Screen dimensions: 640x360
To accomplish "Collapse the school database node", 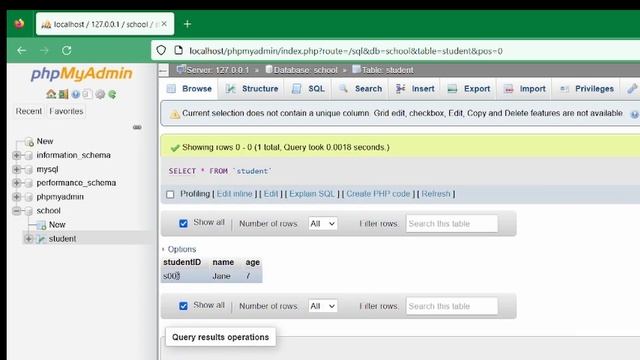I will pos(16,211).
